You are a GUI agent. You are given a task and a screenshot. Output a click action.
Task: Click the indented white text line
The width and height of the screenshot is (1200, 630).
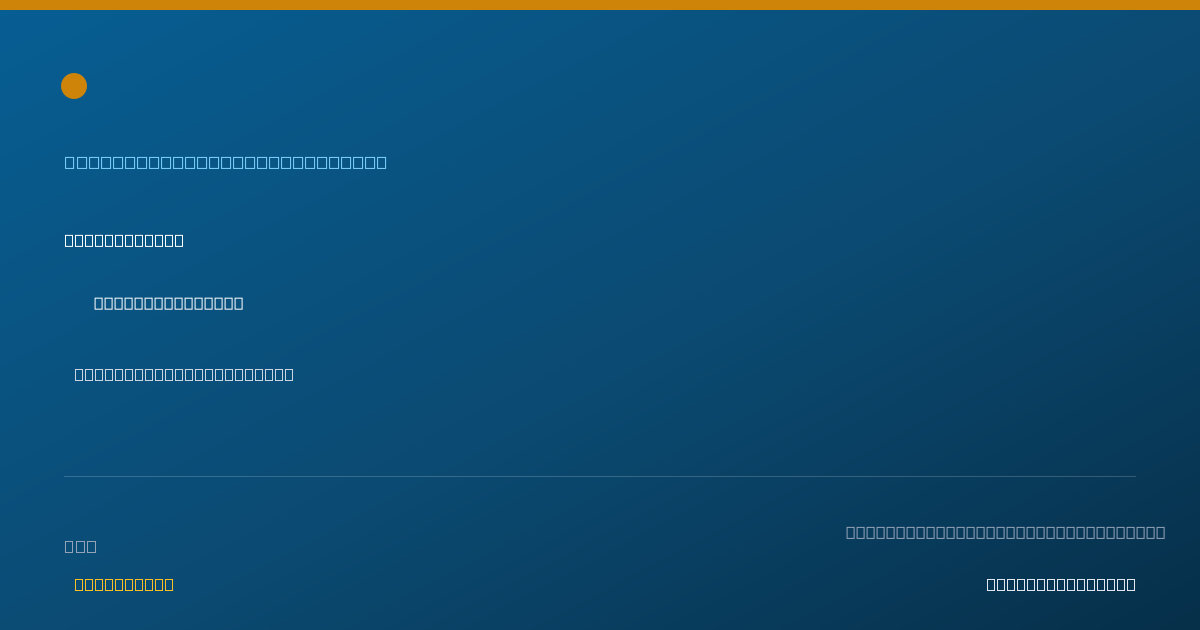click(x=169, y=303)
